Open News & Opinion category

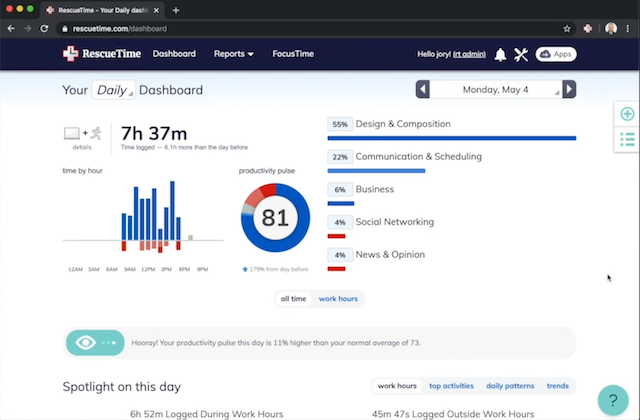[x=390, y=255]
